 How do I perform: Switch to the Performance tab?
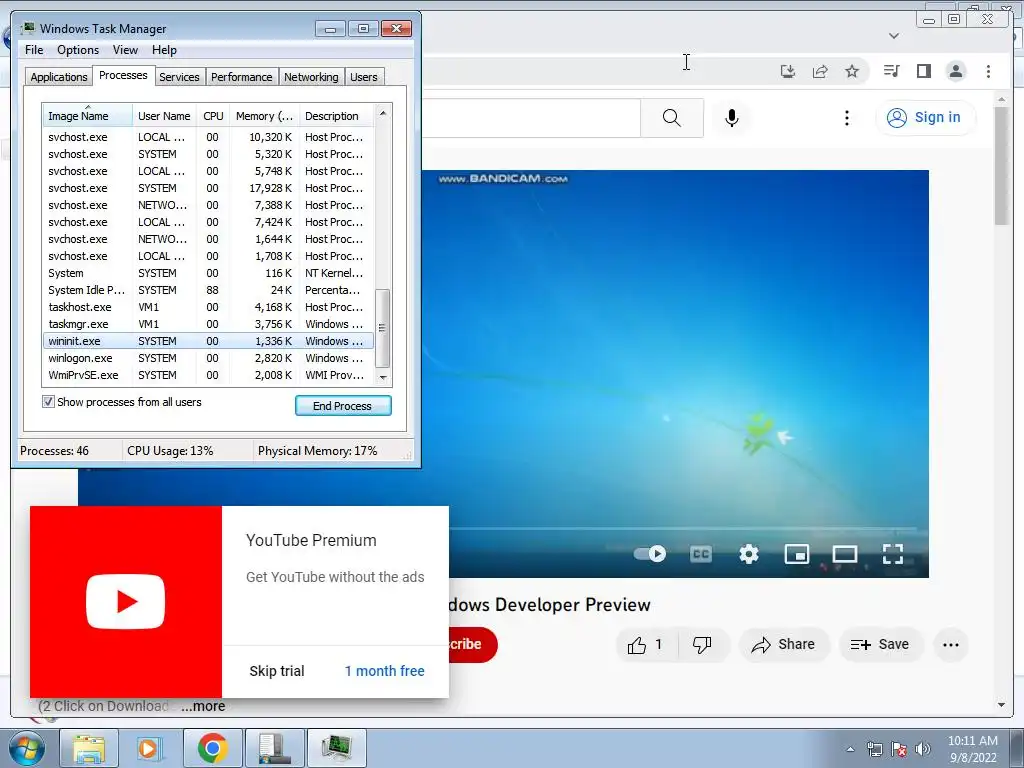(x=242, y=77)
